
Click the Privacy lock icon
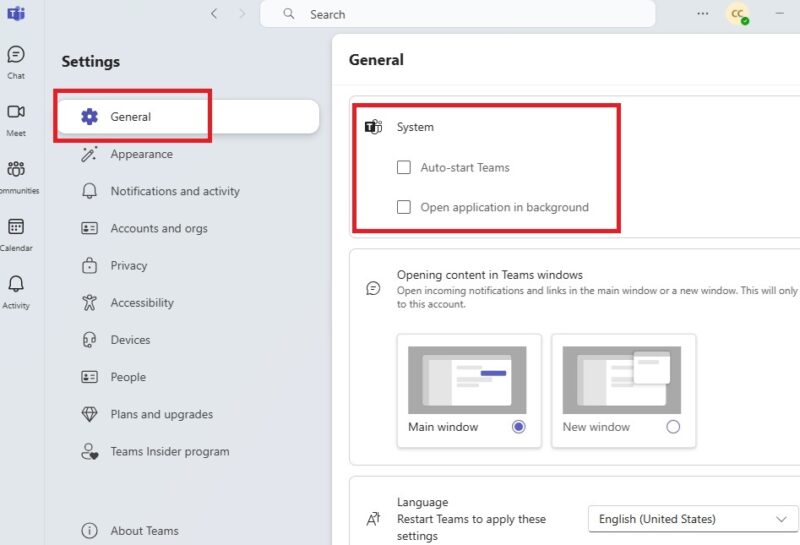click(x=89, y=265)
